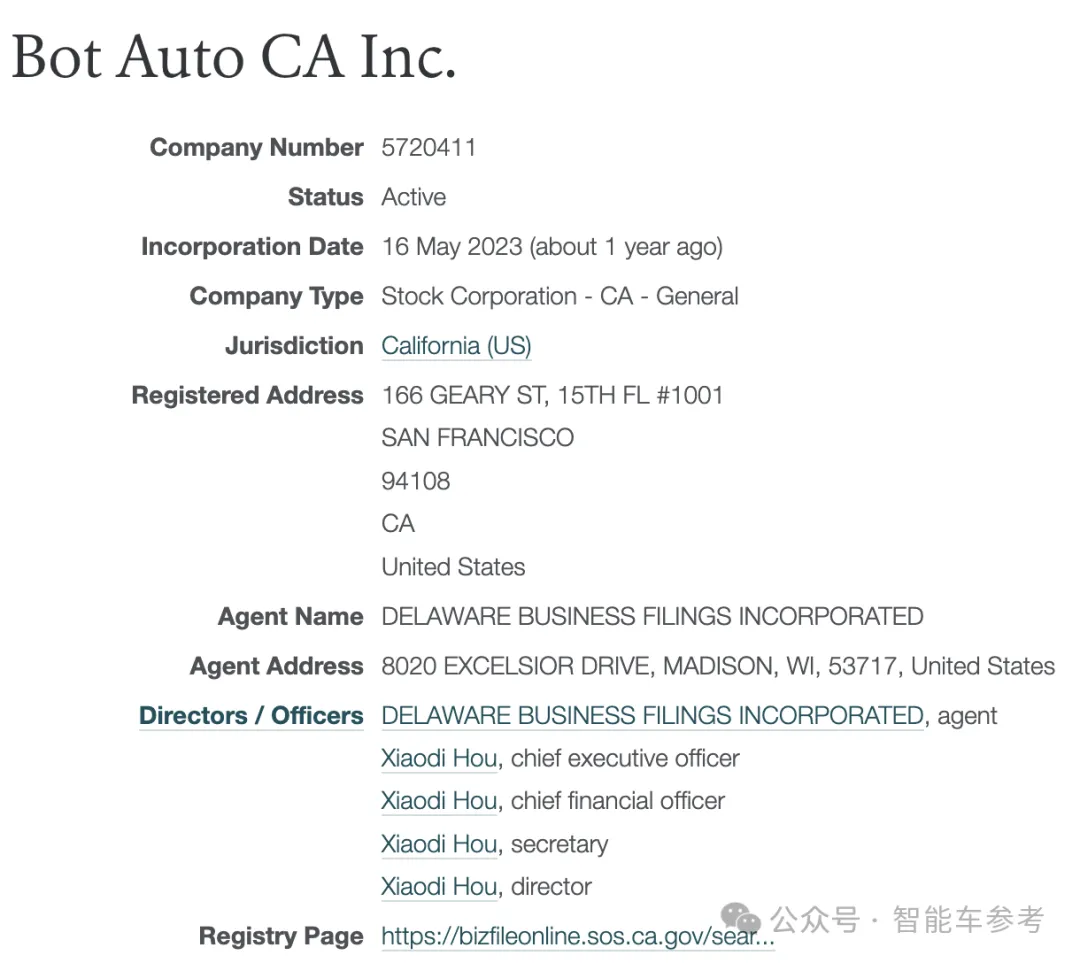Screen dimensions: 1080x963
Task: Click the Registered Address field label
Action: click(x=247, y=396)
